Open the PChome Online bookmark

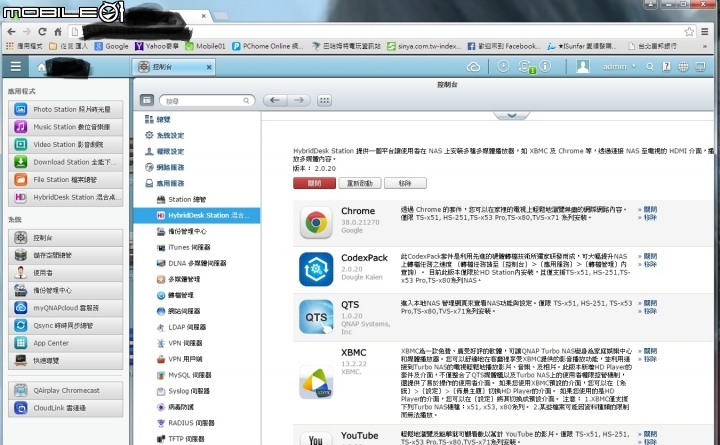[x=268, y=46]
